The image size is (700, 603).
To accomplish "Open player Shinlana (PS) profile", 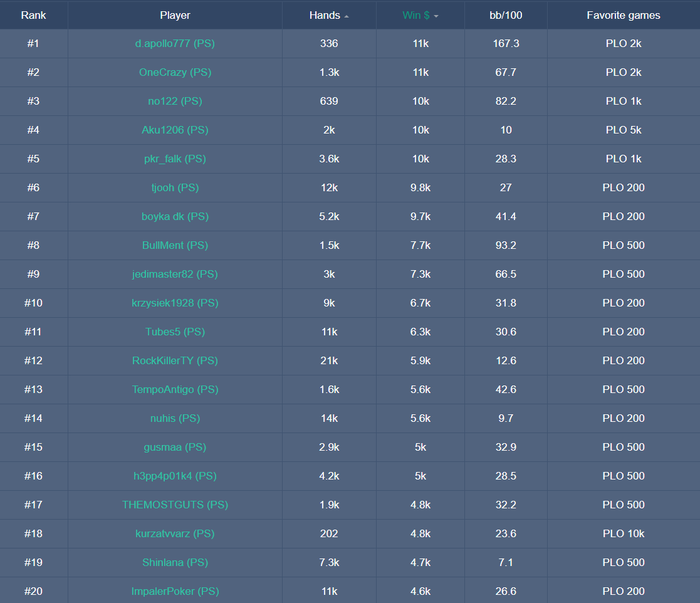I will pos(175,562).
